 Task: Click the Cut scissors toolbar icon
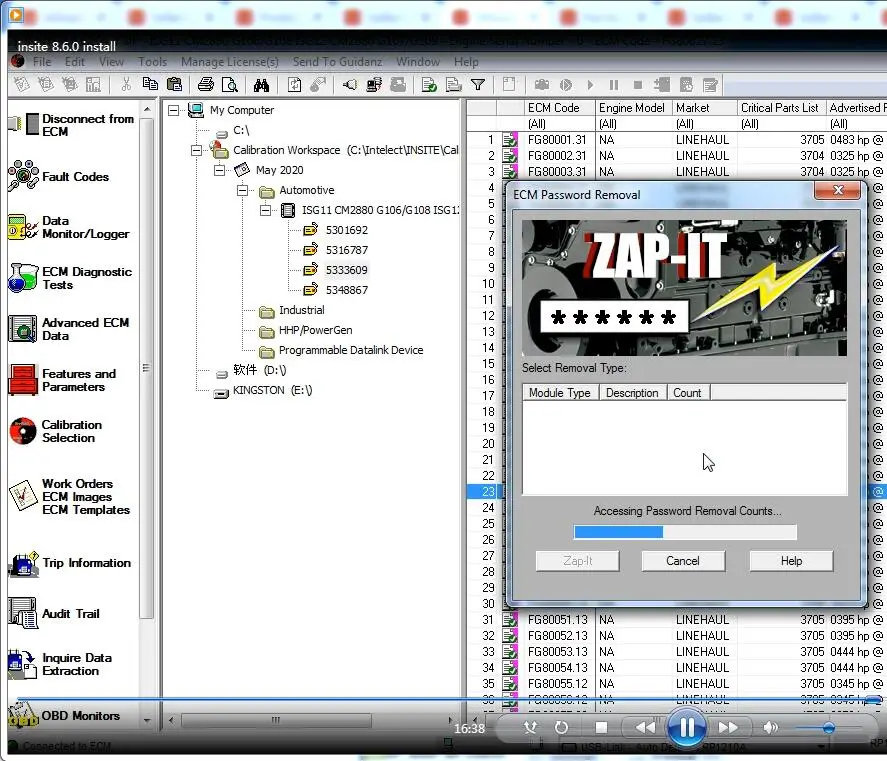[x=126, y=85]
